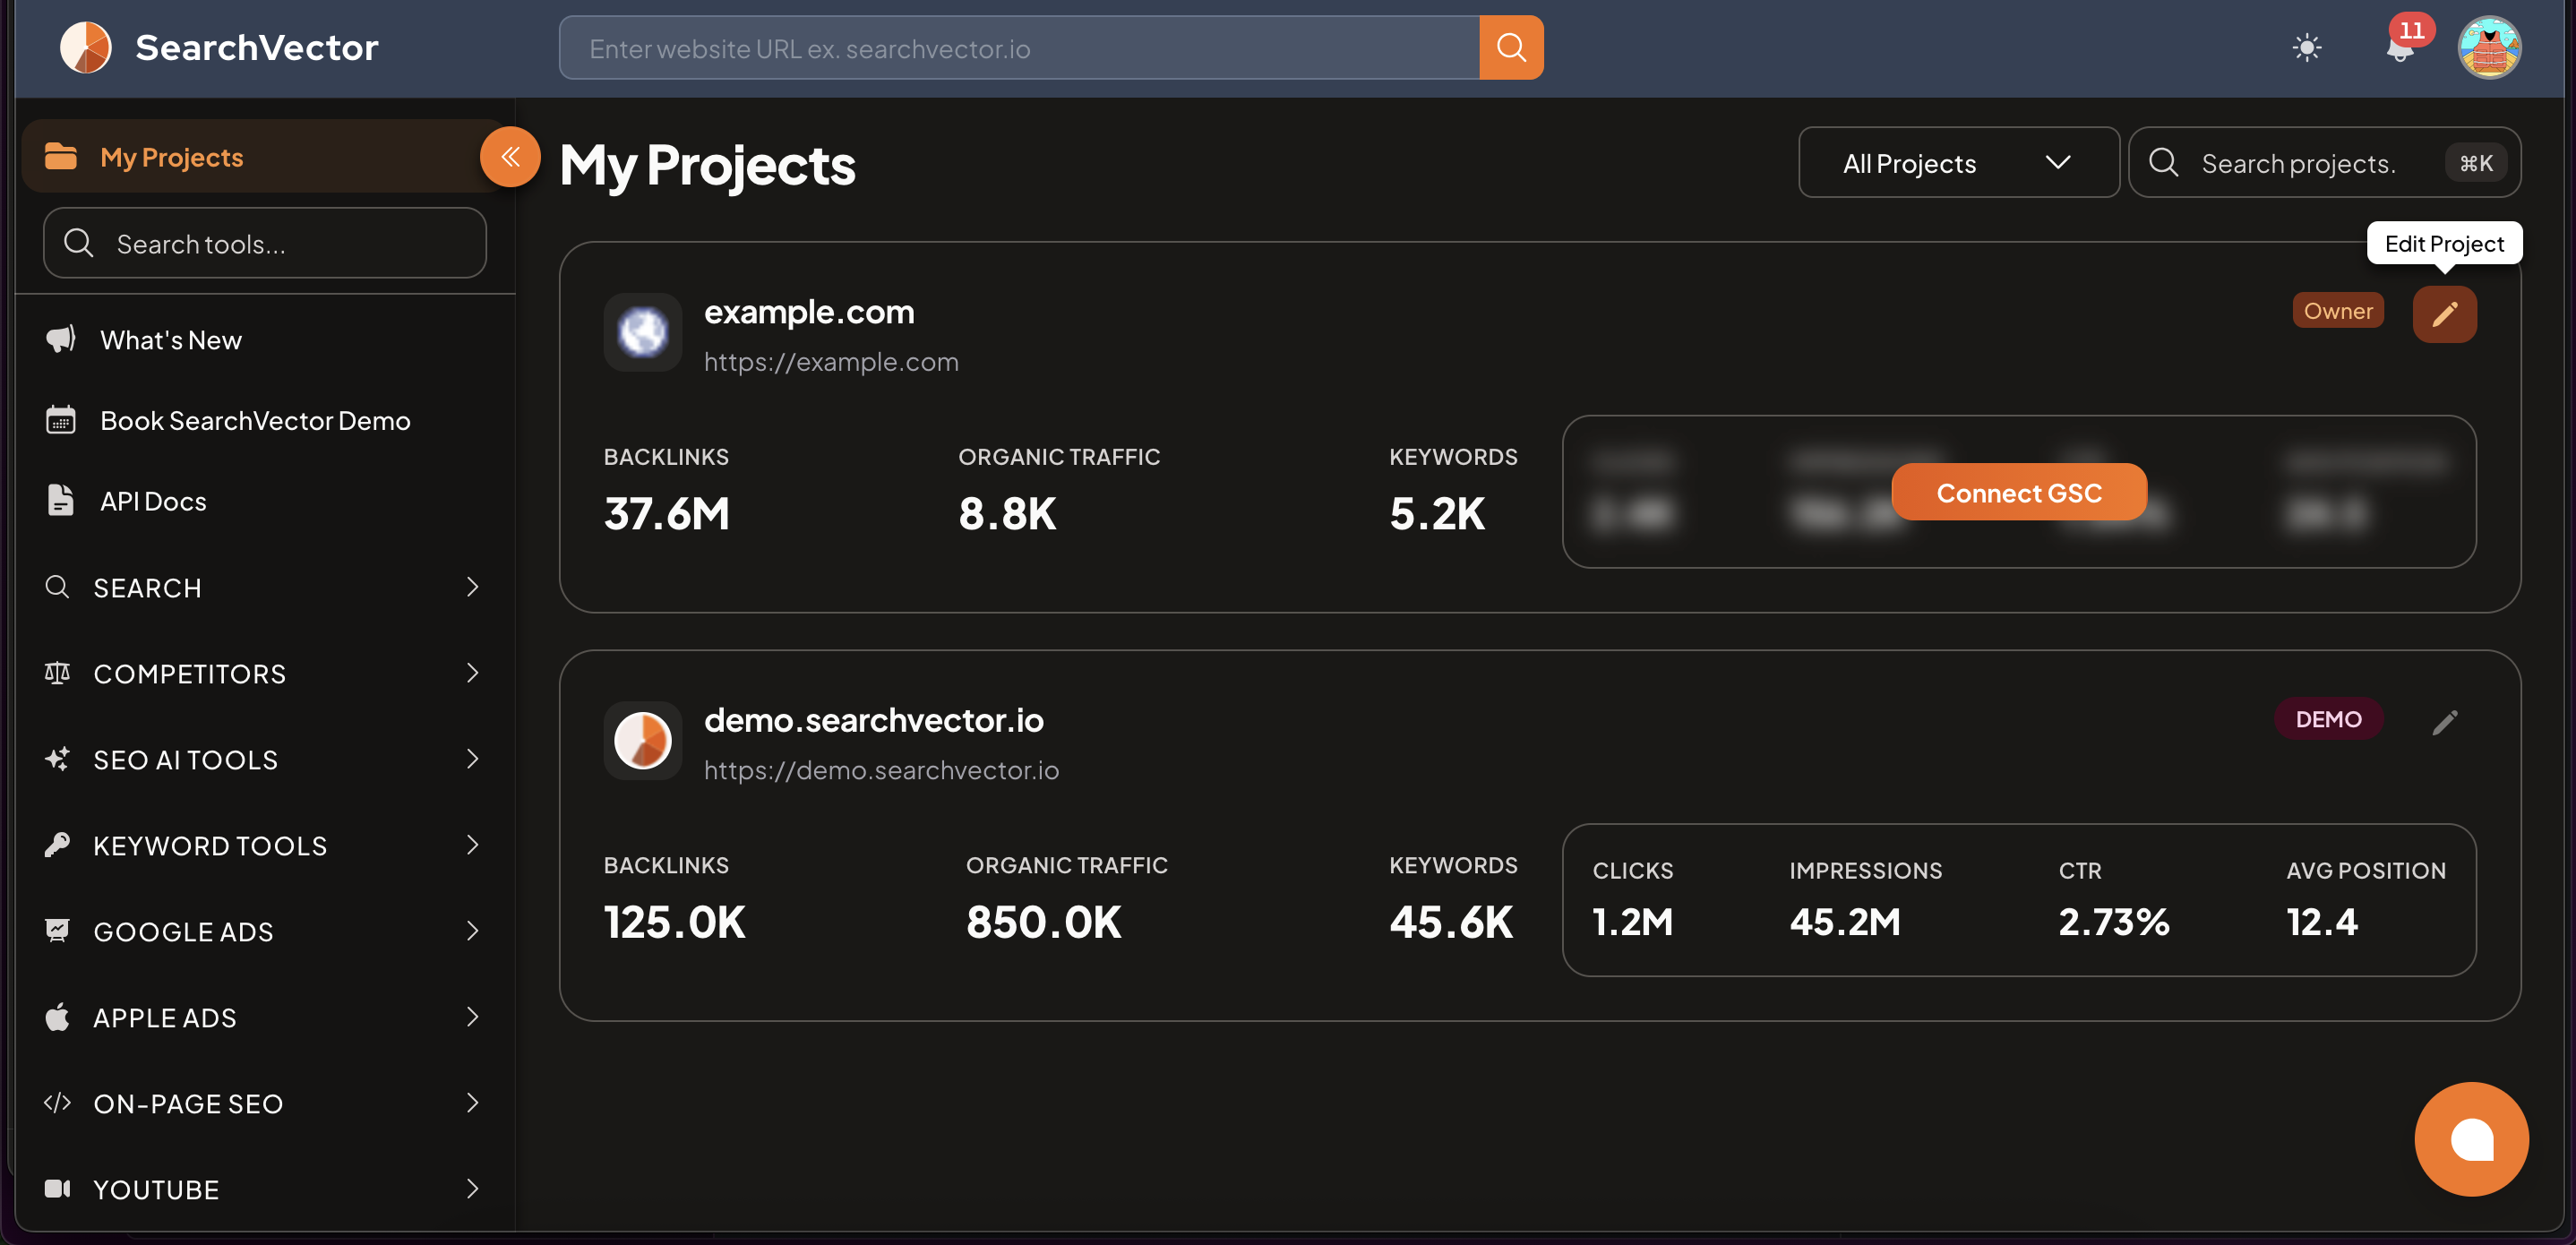The width and height of the screenshot is (2576, 1245).
Task: Click the SearchVector logo icon
Action: coord(86,47)
